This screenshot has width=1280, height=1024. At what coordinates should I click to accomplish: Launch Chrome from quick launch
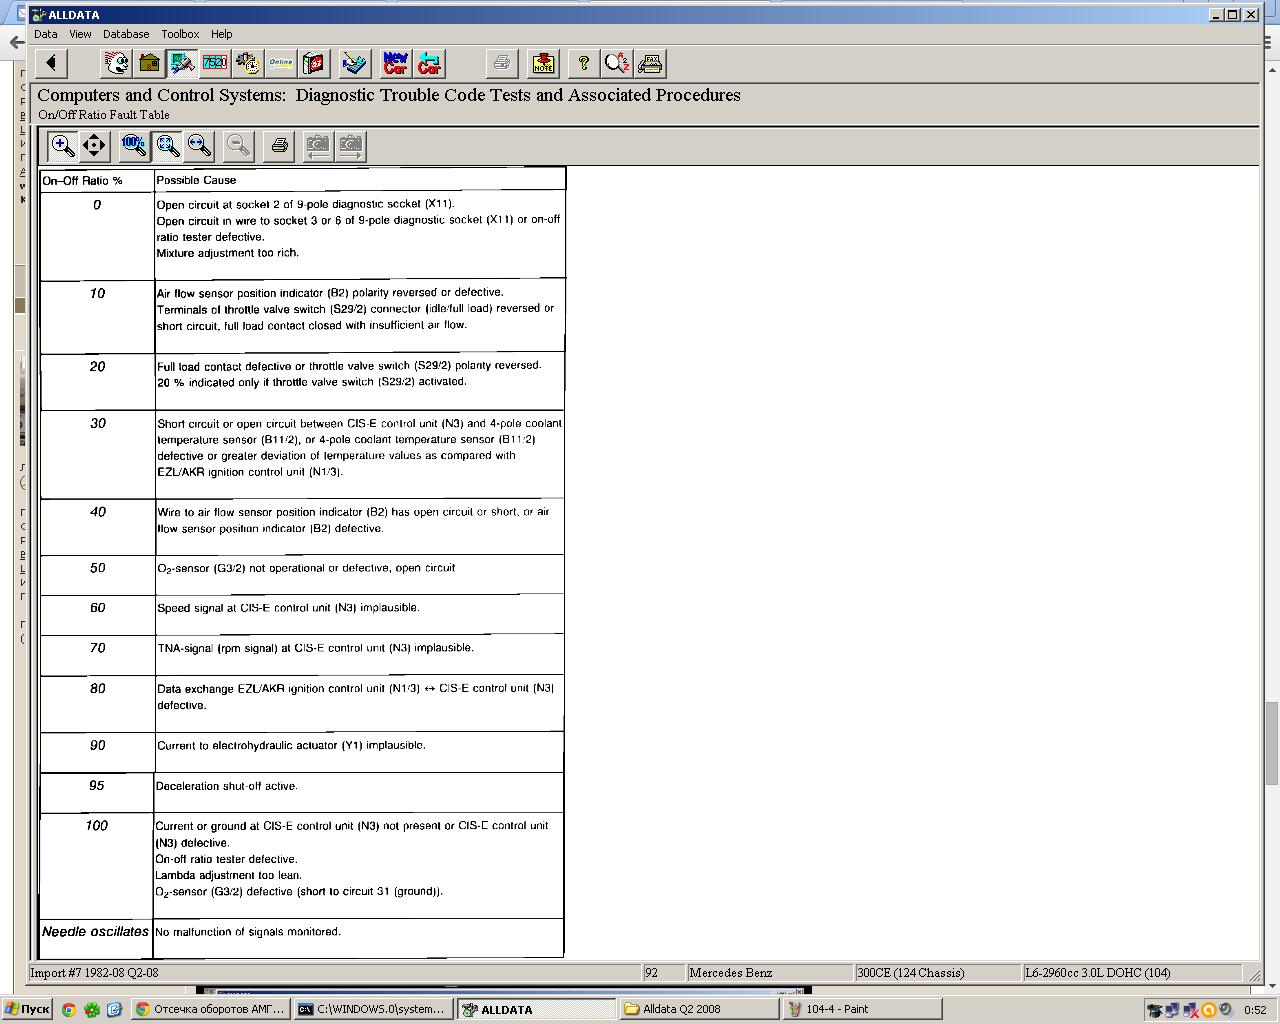coord(69,1010)
